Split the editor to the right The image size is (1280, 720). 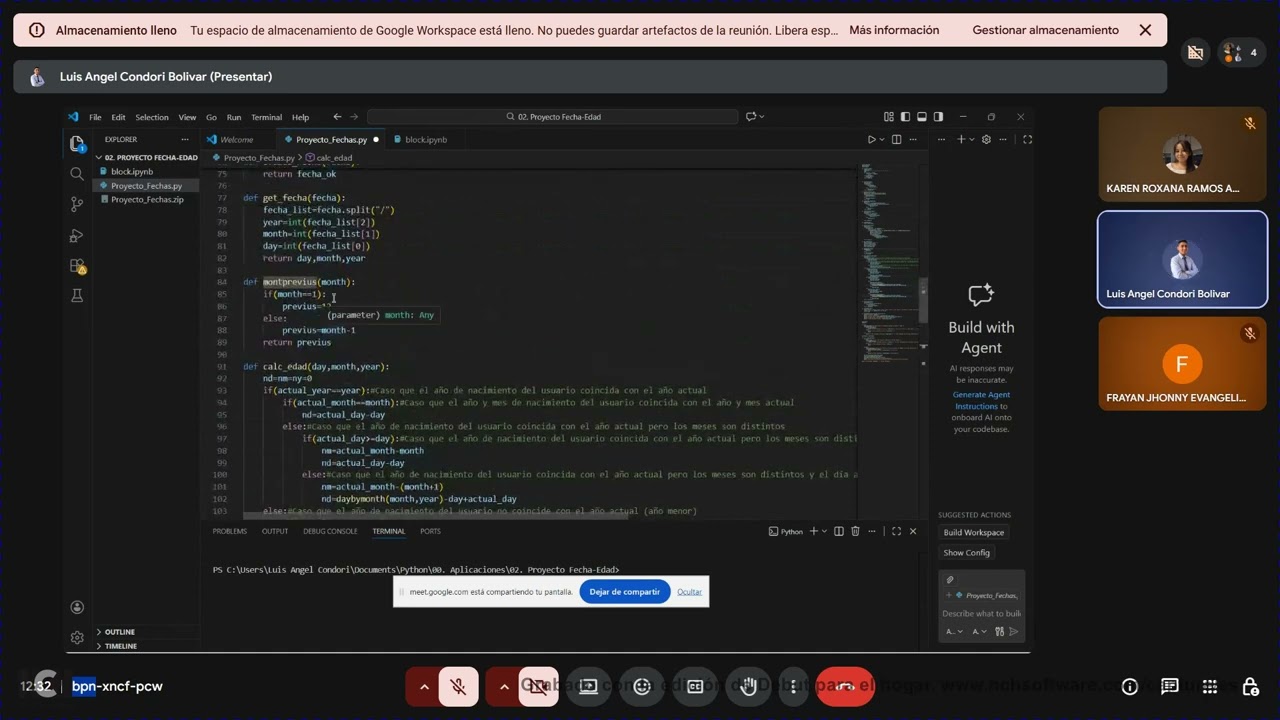tap(896, 139)
